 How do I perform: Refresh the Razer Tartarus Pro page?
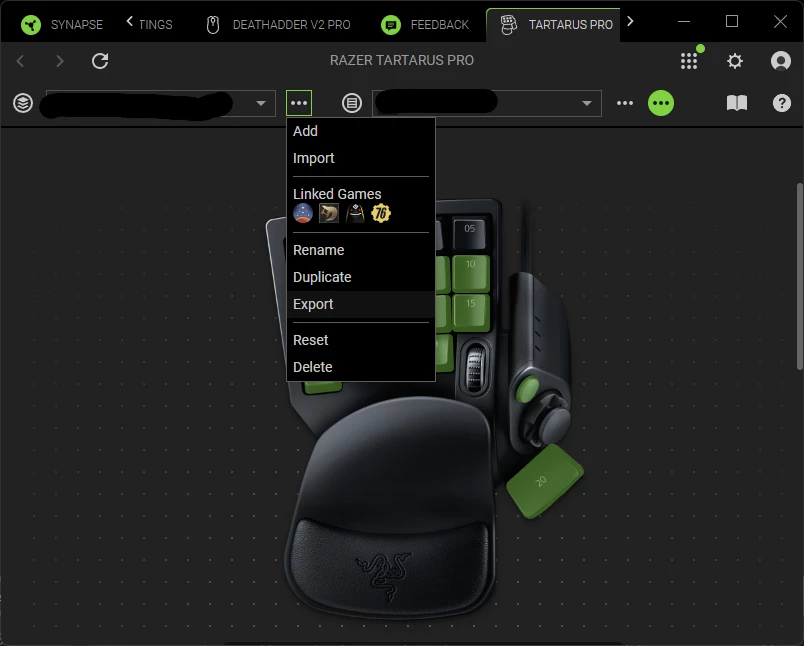(x=100, y=61)
